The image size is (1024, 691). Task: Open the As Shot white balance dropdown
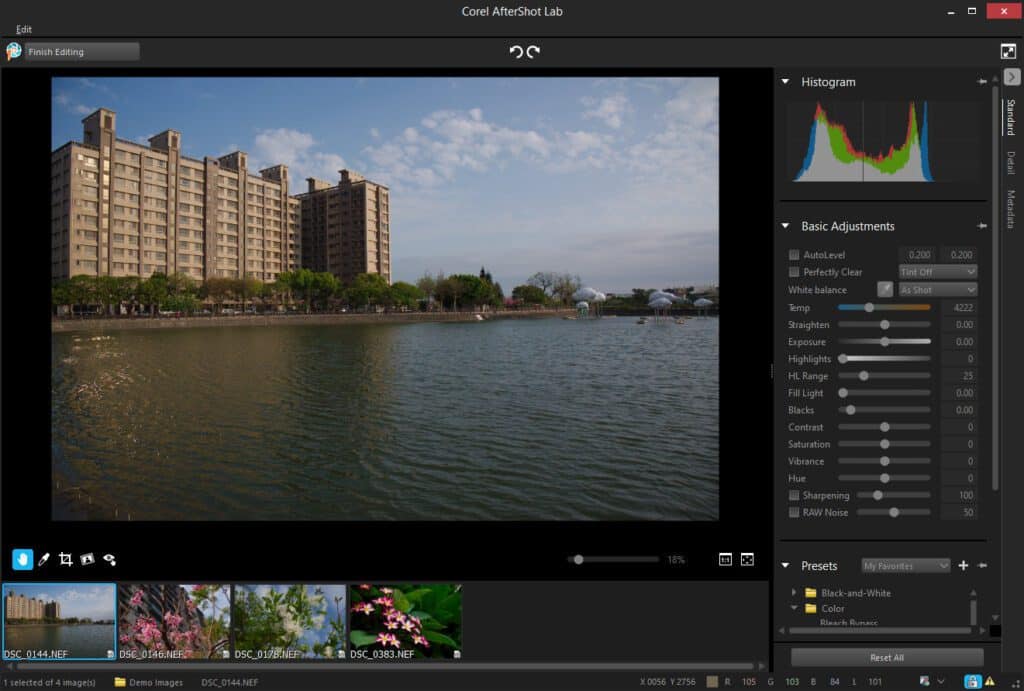point(937,290)
